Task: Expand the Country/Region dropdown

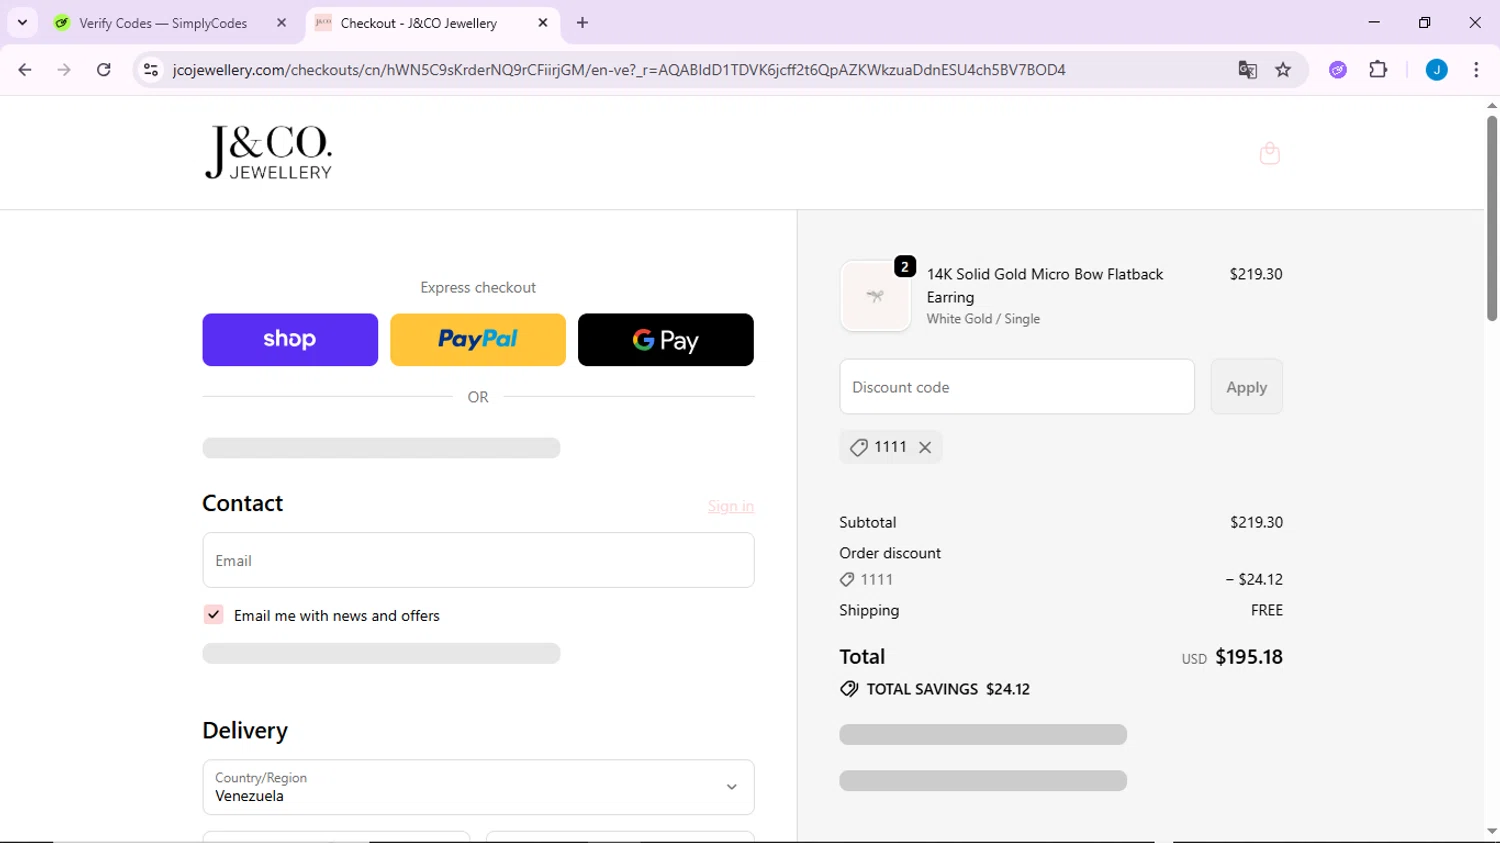Action: click(478, 787)
